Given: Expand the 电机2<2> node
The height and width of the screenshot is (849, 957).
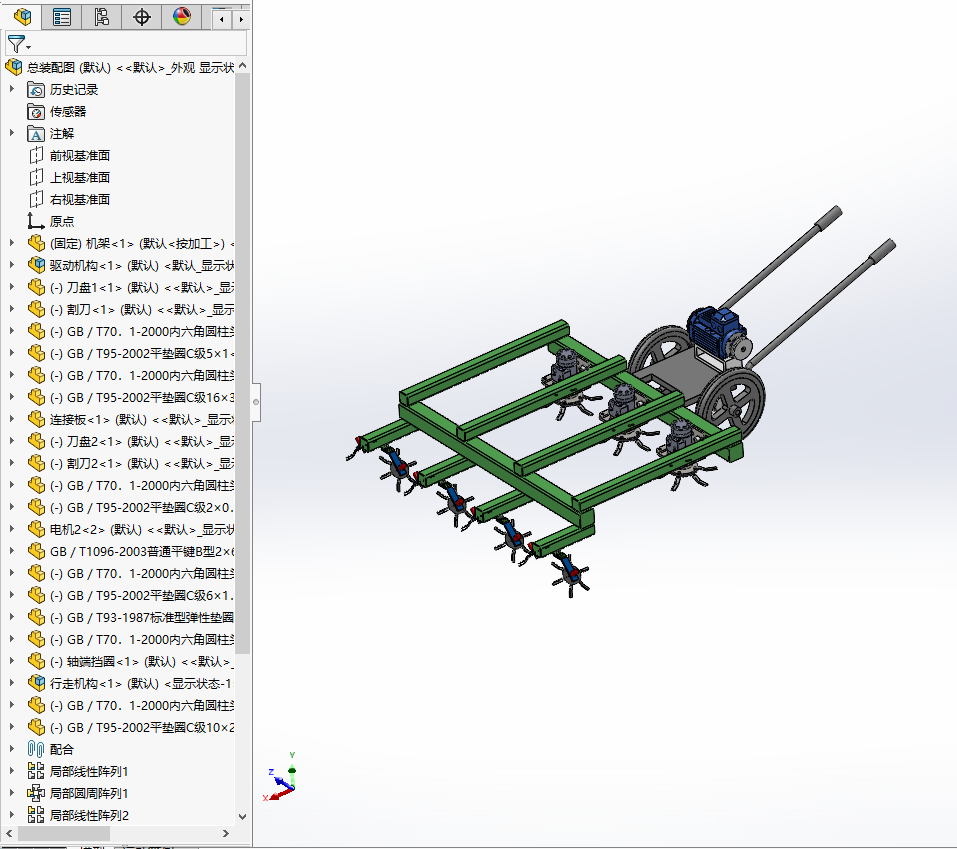Looking at the screenshot, I should pos(12,529).
